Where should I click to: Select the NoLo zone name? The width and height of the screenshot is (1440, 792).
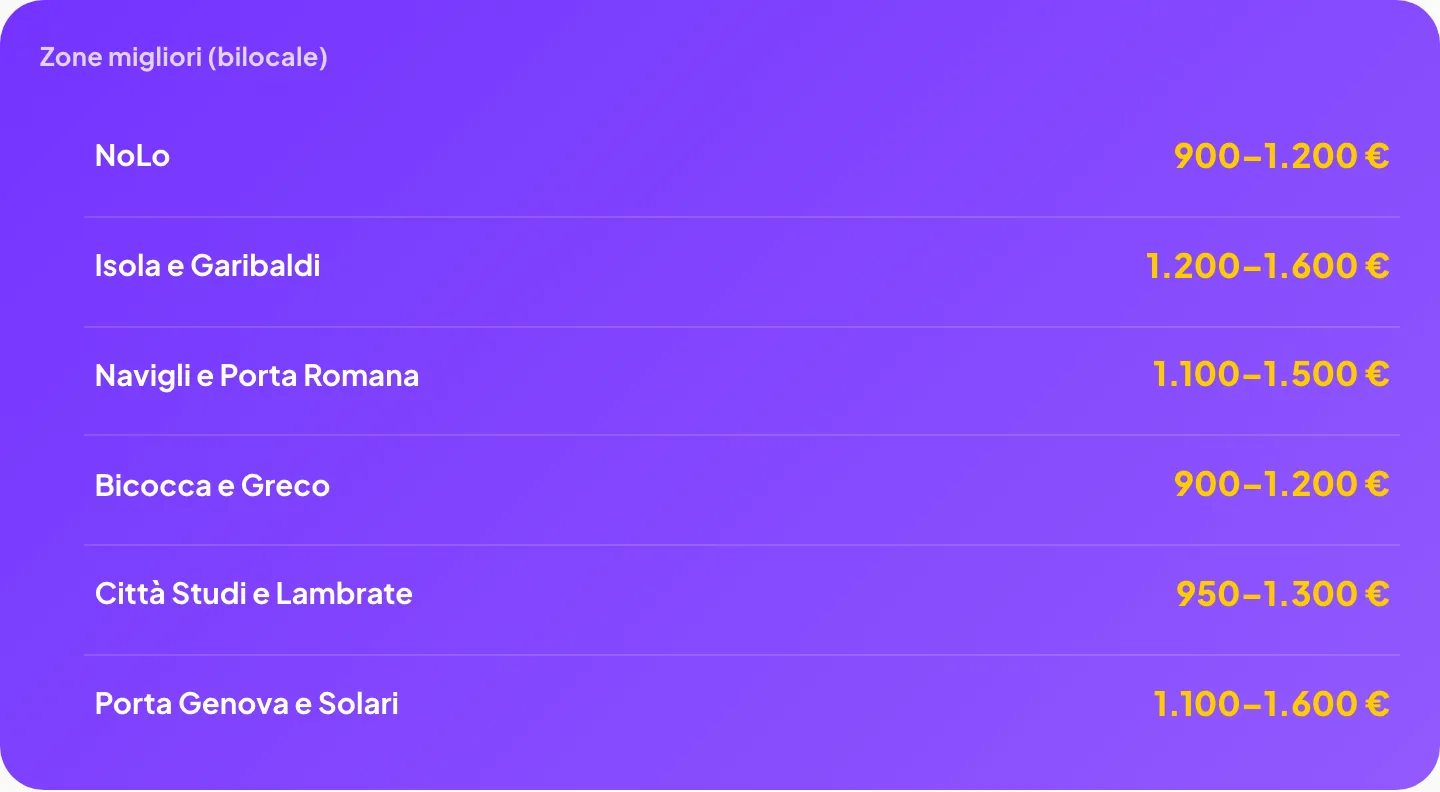(132, 155)
